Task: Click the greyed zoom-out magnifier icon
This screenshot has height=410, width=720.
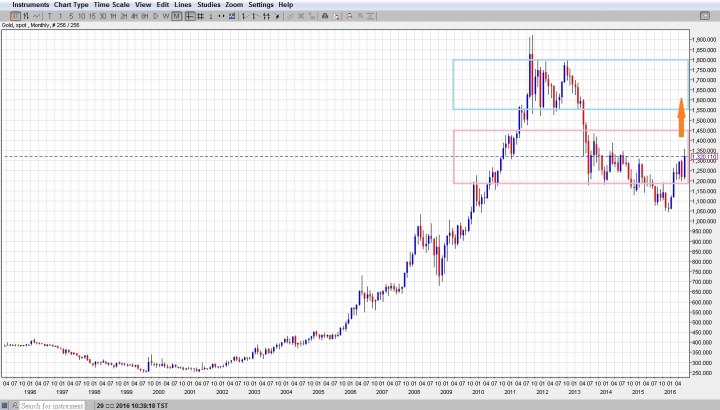Action: (360, 16)
